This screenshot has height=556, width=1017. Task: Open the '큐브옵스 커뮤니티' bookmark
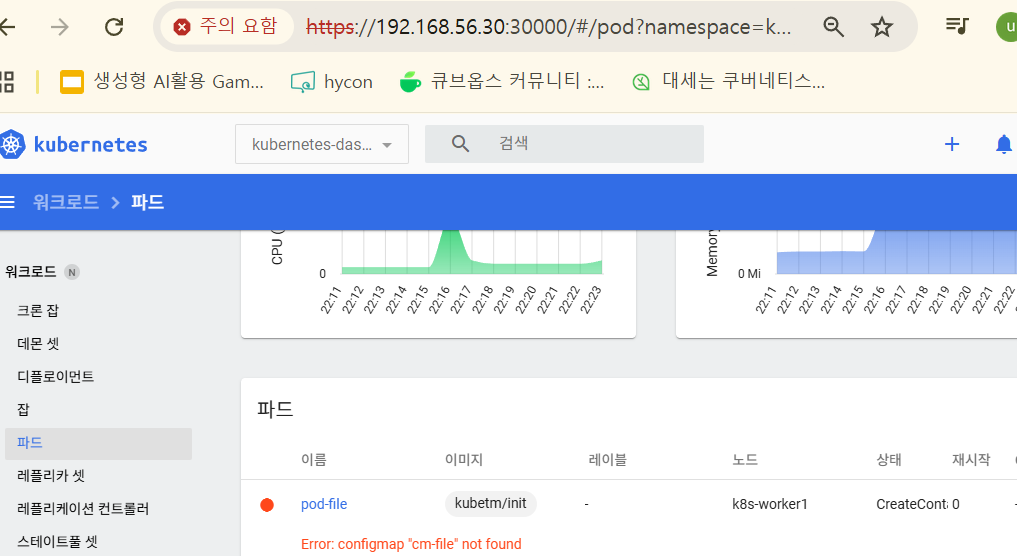tap(502, 82)
